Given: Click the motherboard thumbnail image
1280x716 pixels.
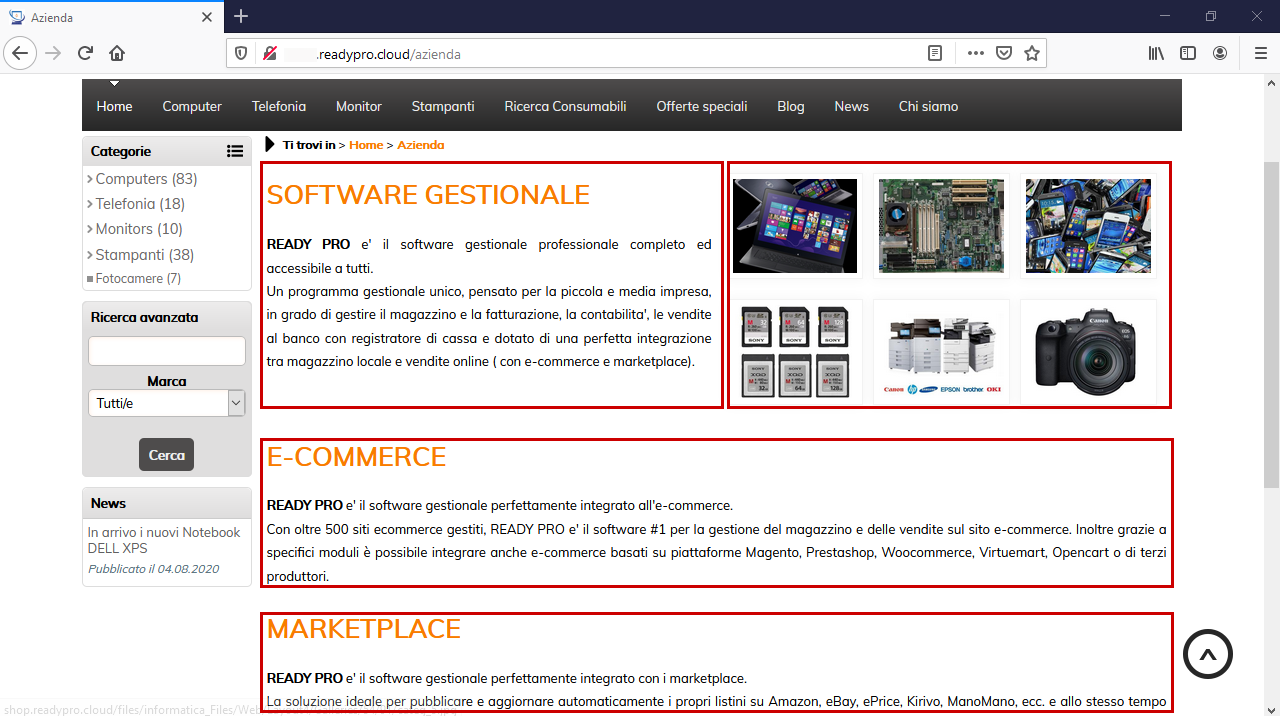Looking at the screenshot, I should tap(941, 226).
